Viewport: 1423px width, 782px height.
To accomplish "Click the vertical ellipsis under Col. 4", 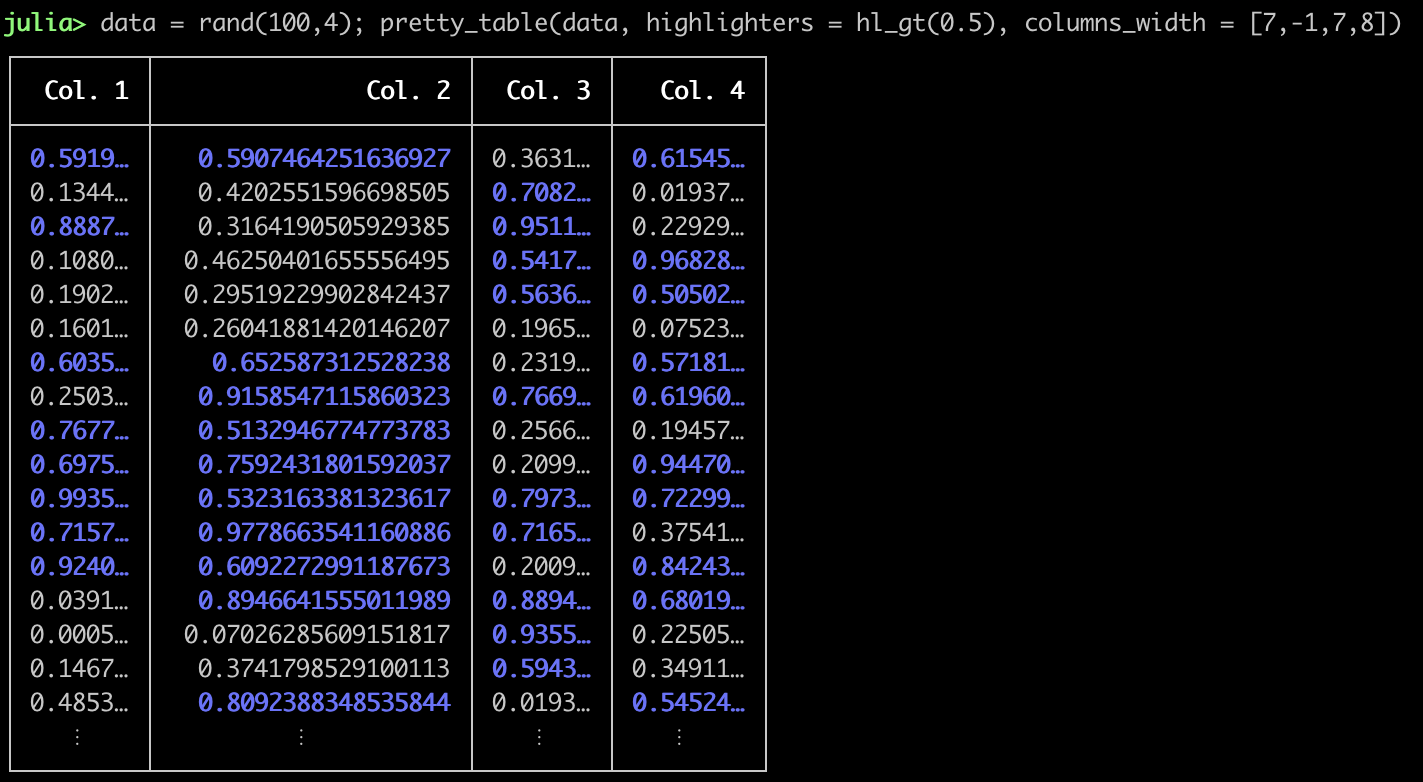I will point(680,737).
